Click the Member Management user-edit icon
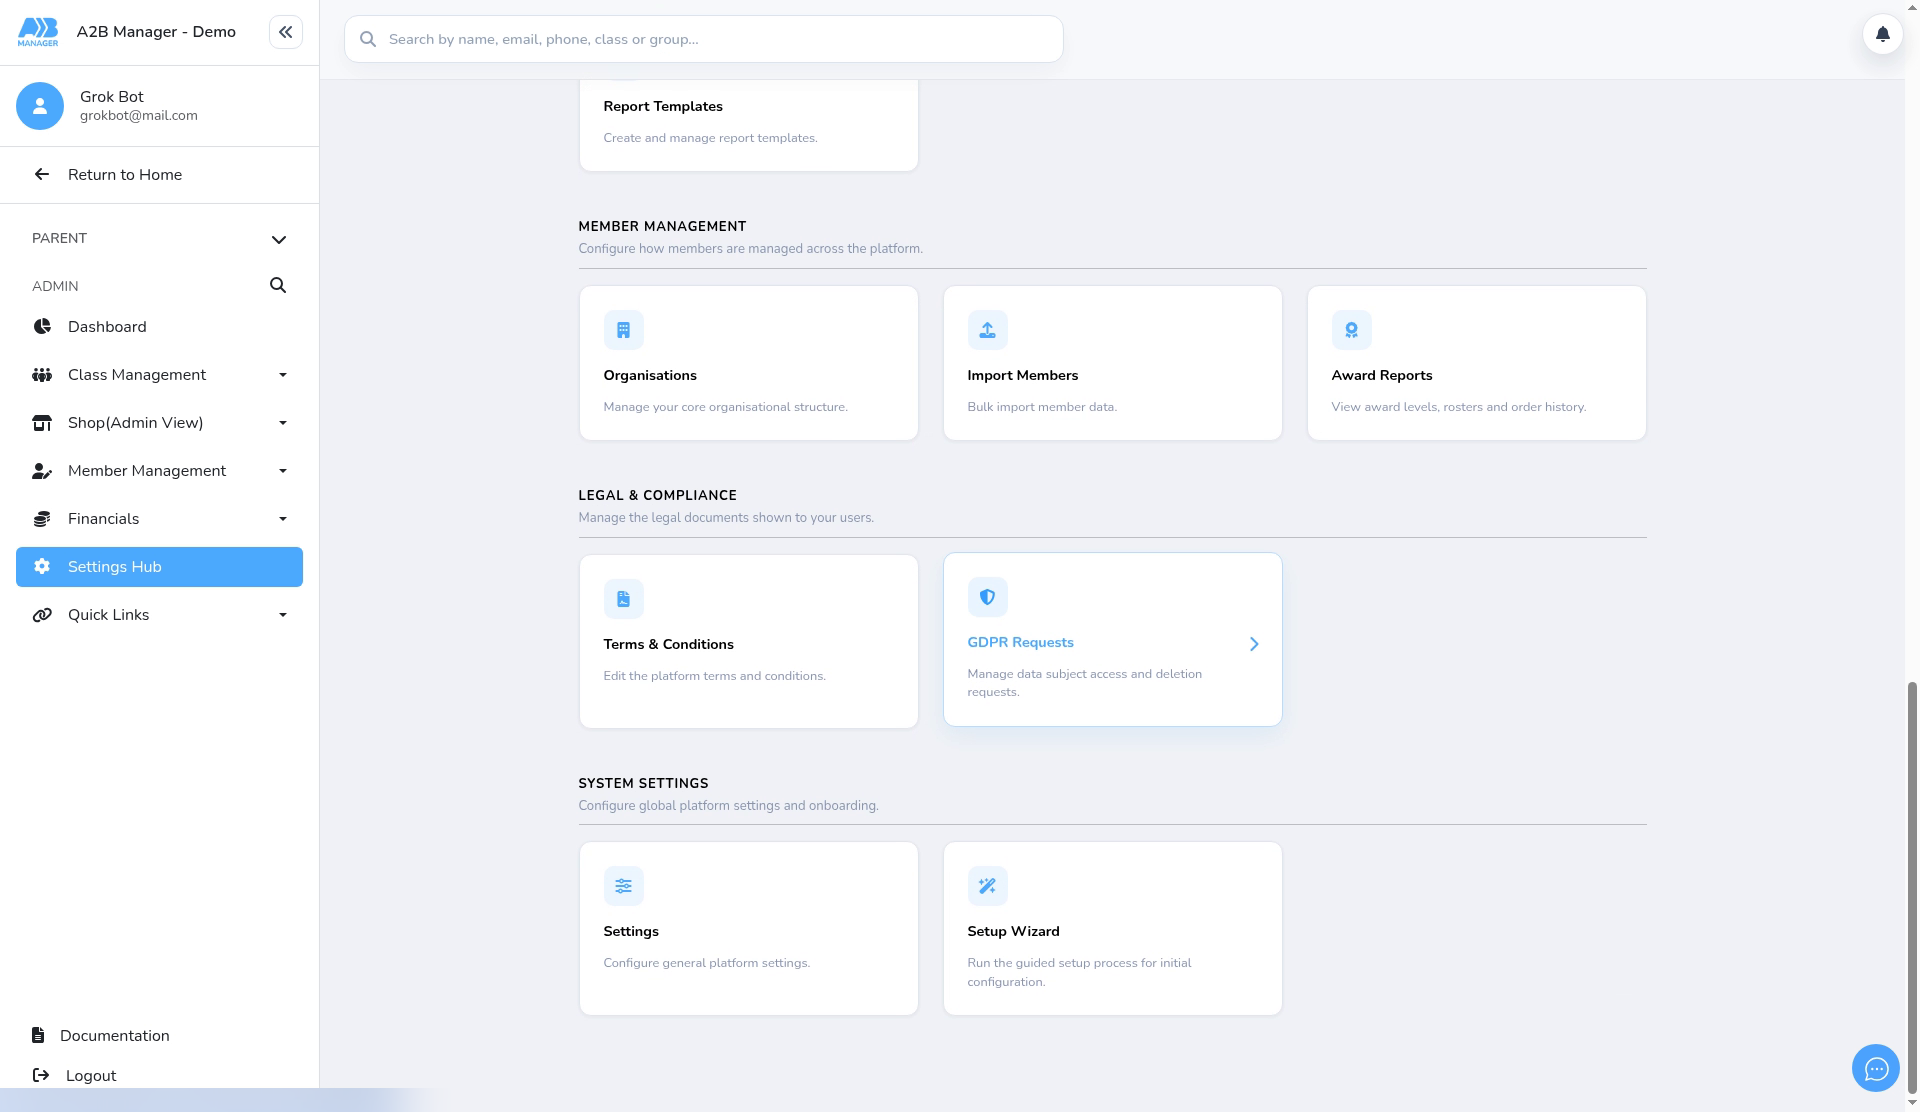 (42, 471)
